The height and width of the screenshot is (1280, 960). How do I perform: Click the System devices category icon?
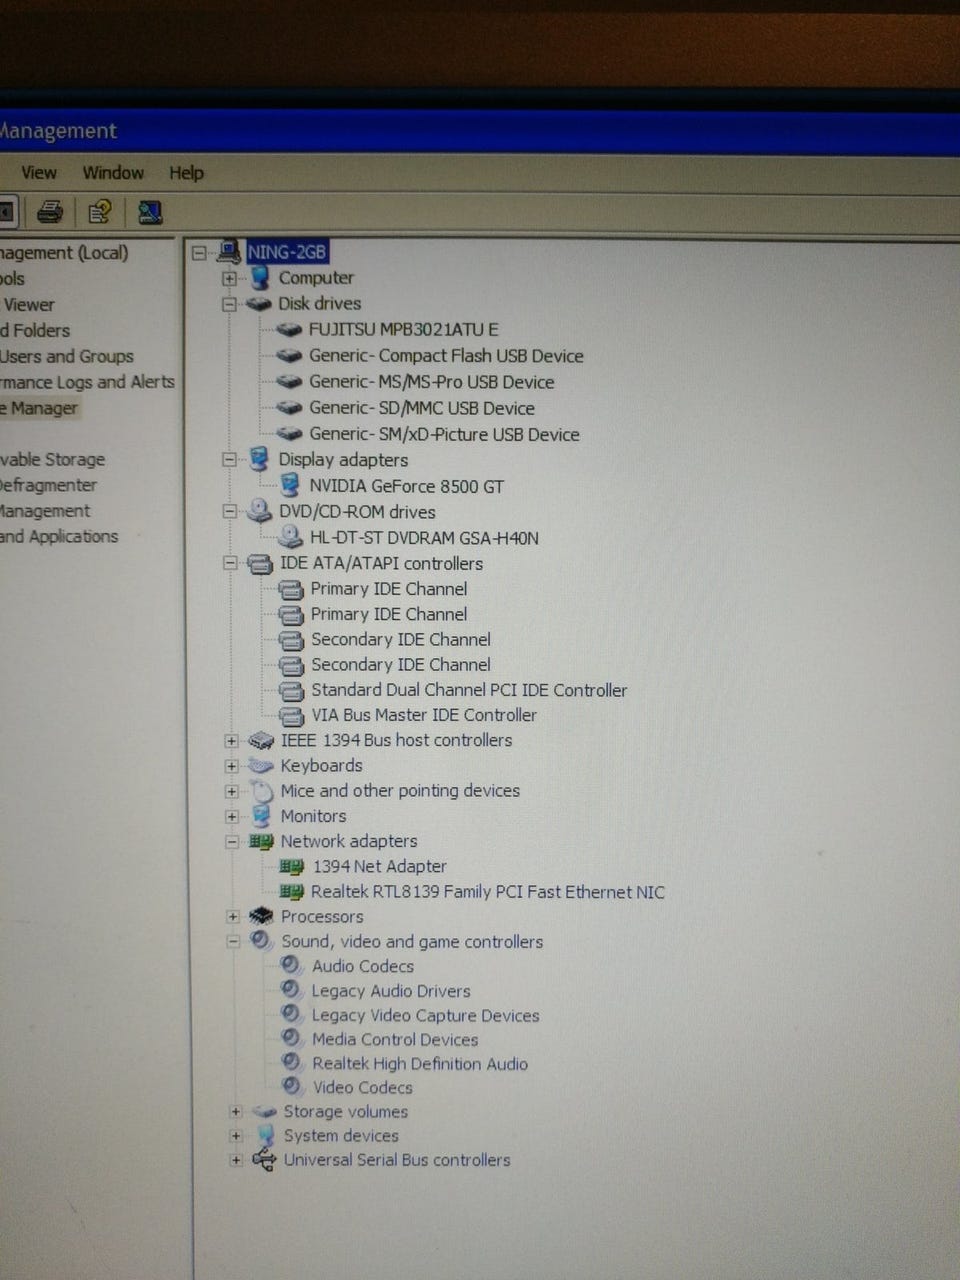click(x=265, y=1136)
